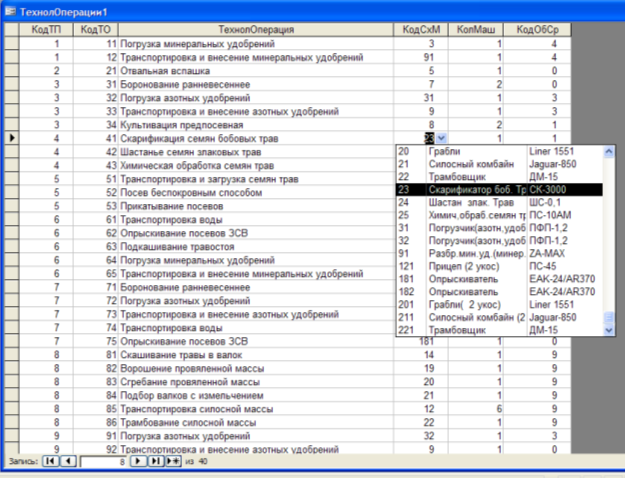Choose highlighted Скарификатор СК-3000 entry
This screenshot has height=478, width=625.
pos(499,190)
